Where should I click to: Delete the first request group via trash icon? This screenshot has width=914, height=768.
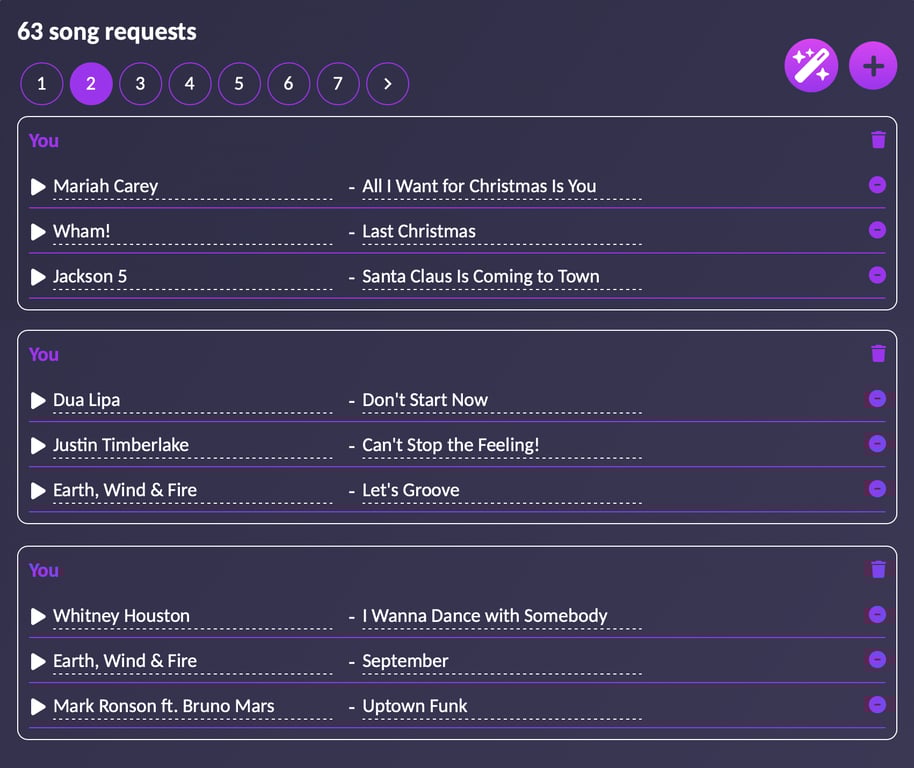point(878,140)
